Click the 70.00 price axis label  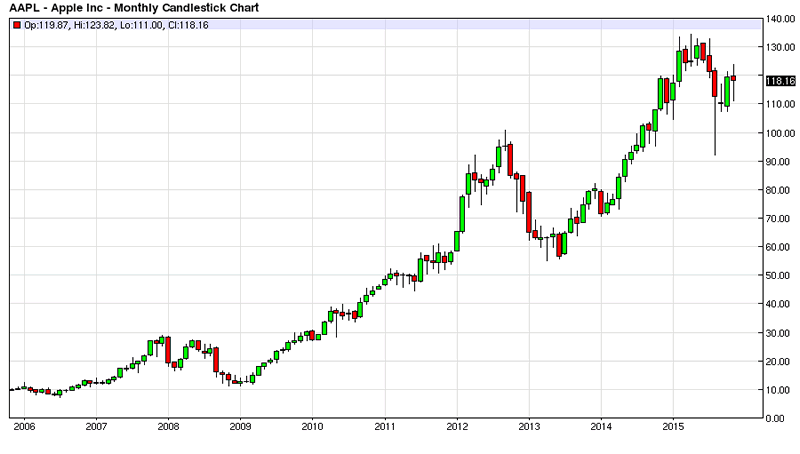click(778, 218)
